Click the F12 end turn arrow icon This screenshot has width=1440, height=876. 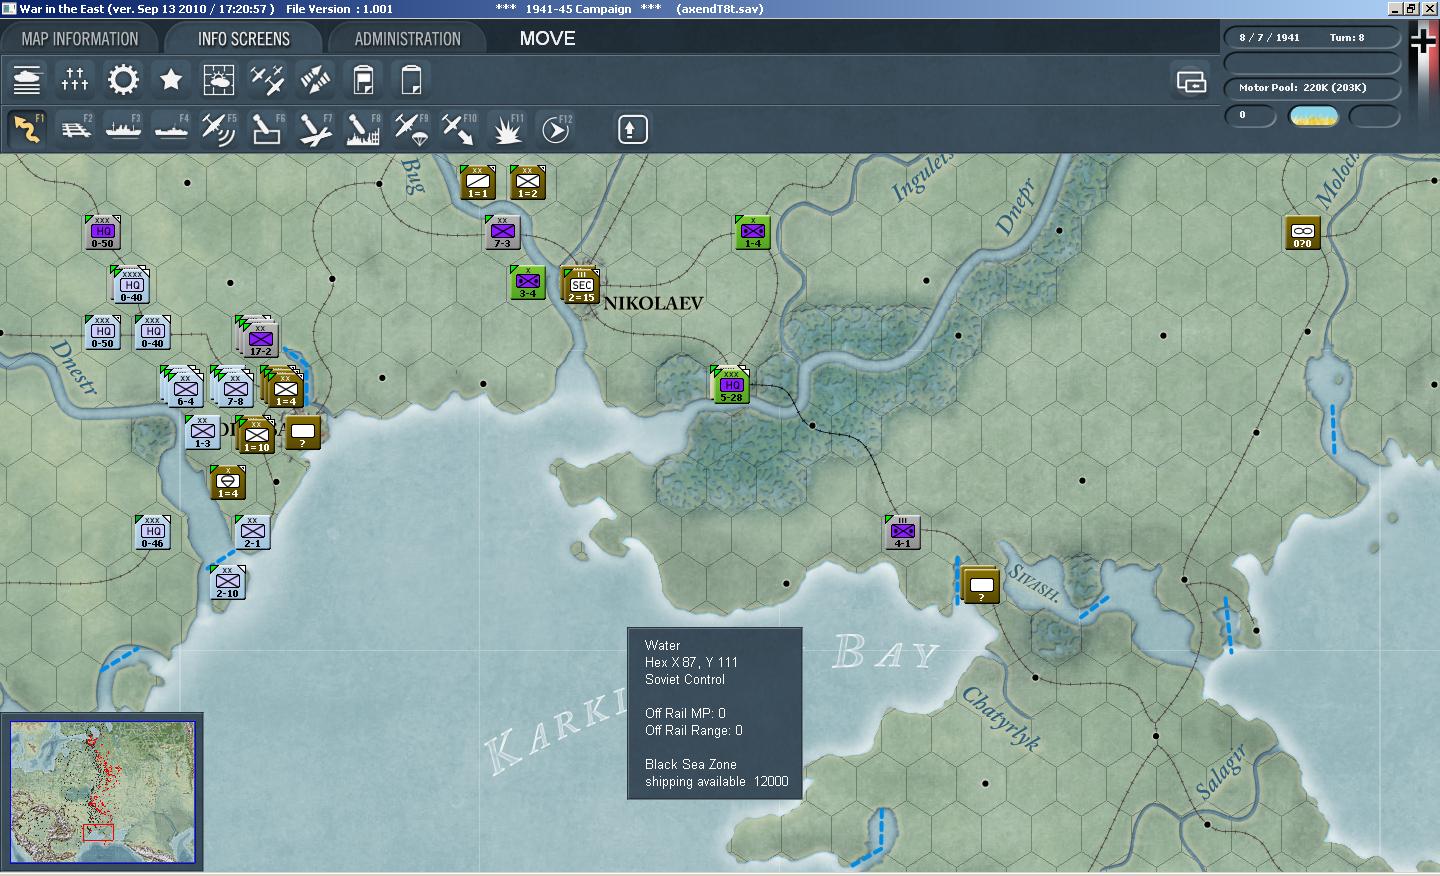tap(555, 129)
